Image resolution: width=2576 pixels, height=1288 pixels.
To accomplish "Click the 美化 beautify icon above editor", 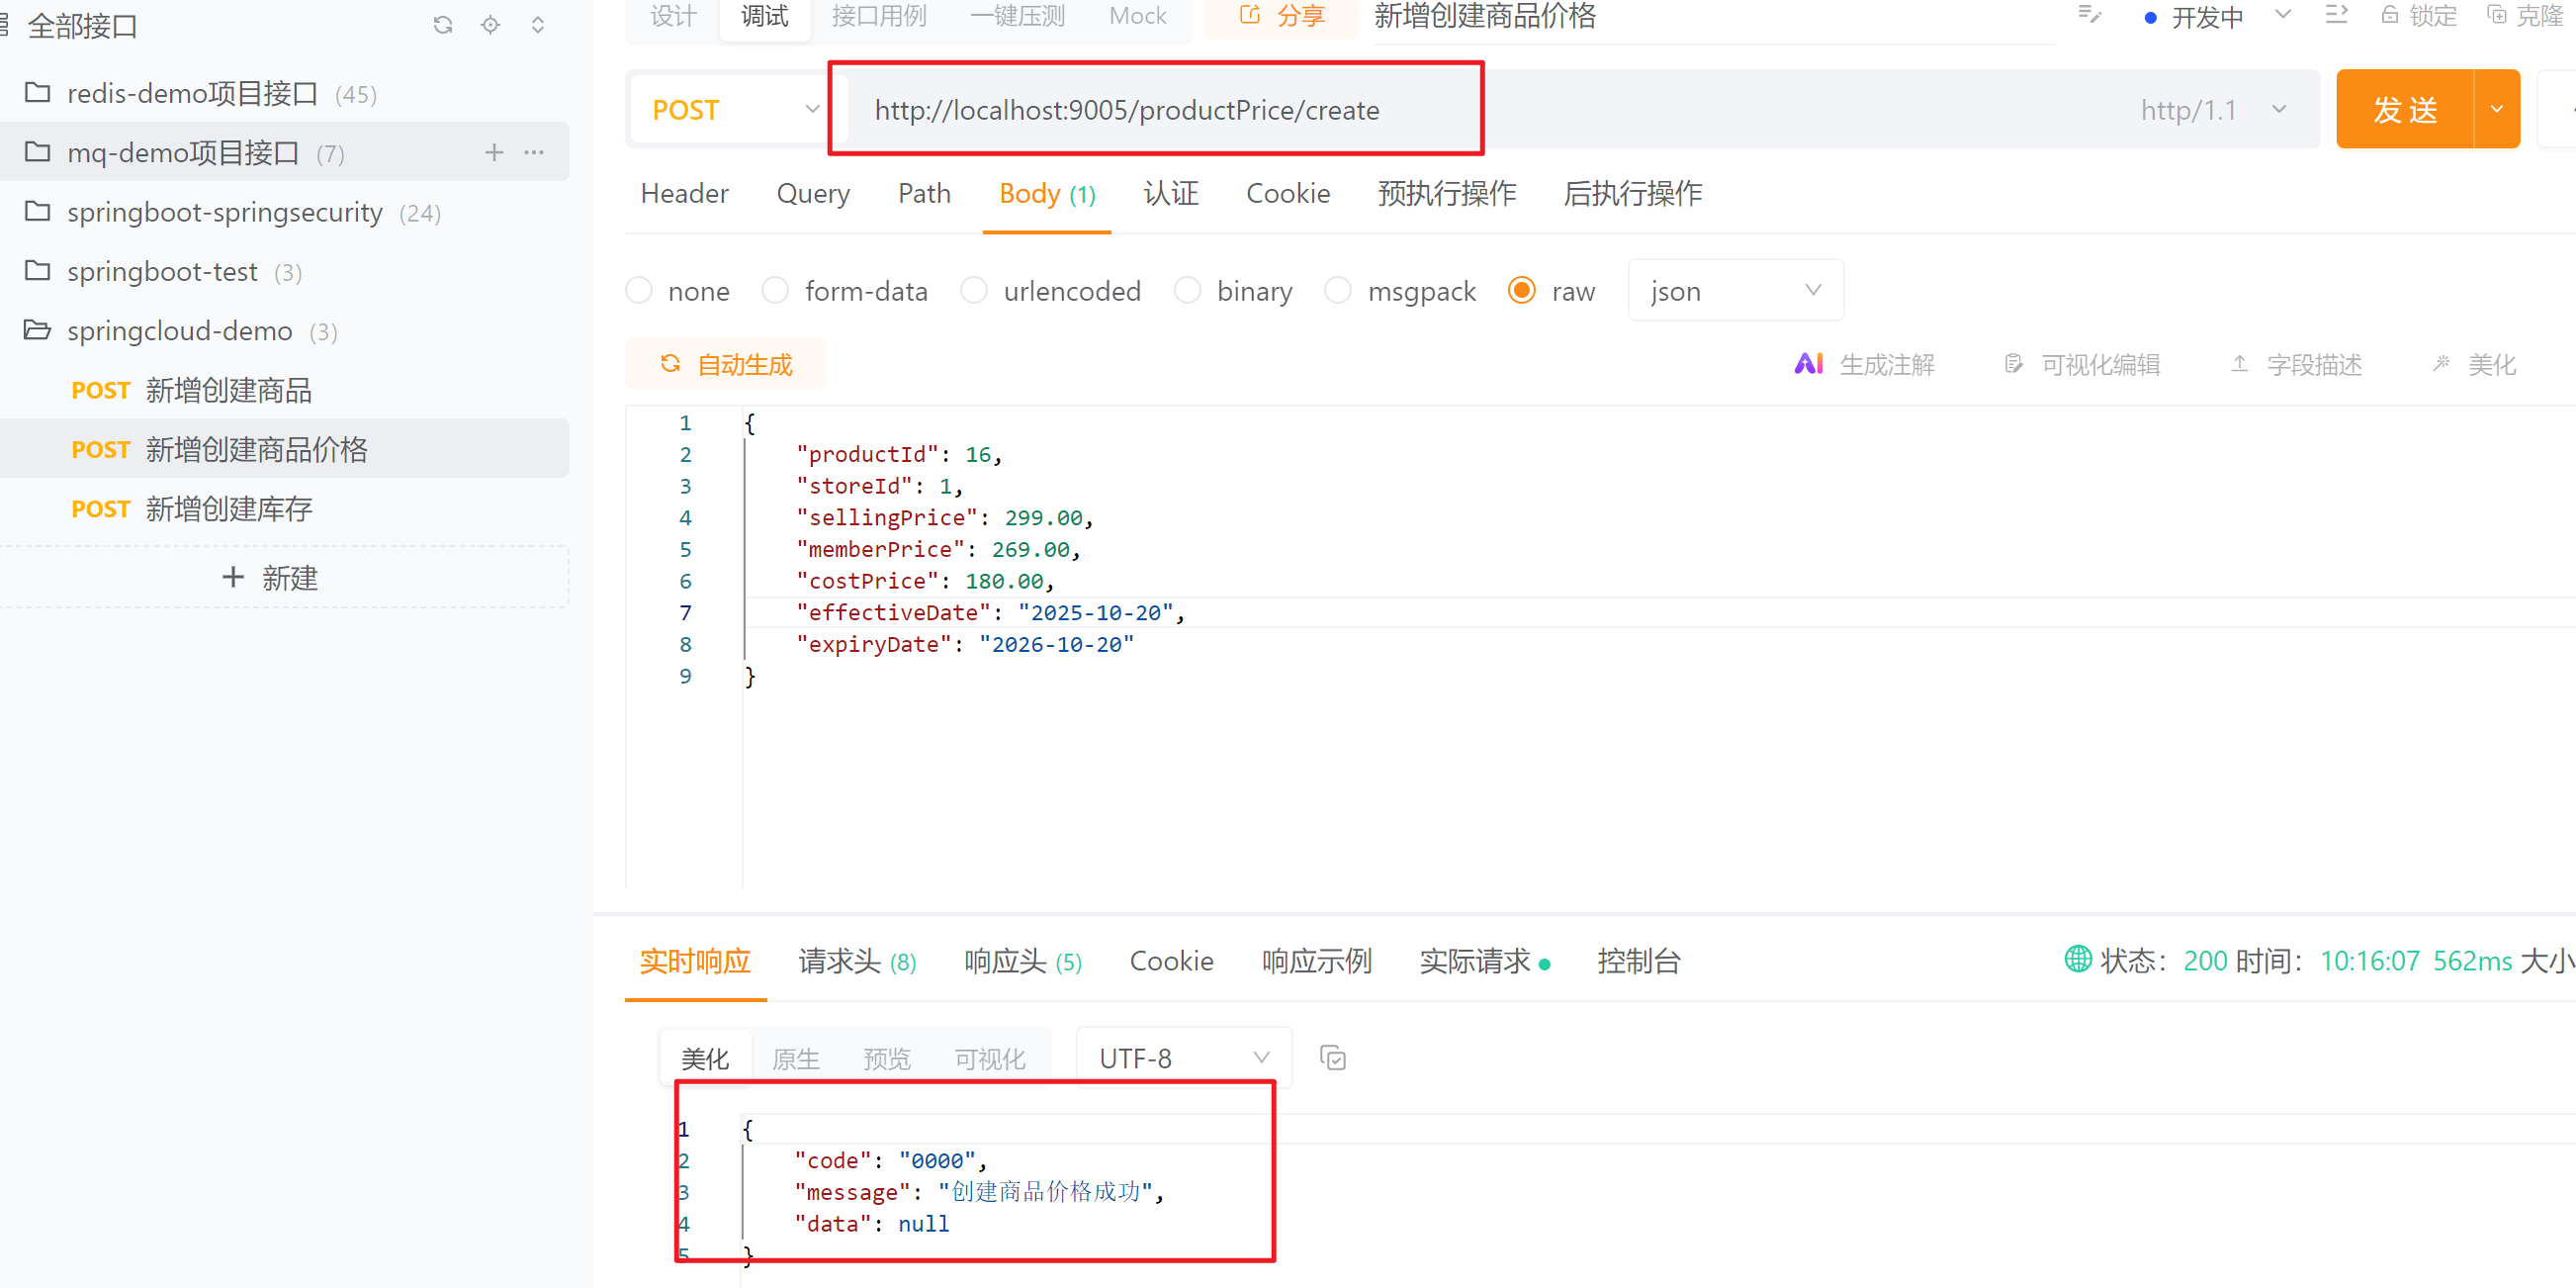I will (x=2441, y=364).
